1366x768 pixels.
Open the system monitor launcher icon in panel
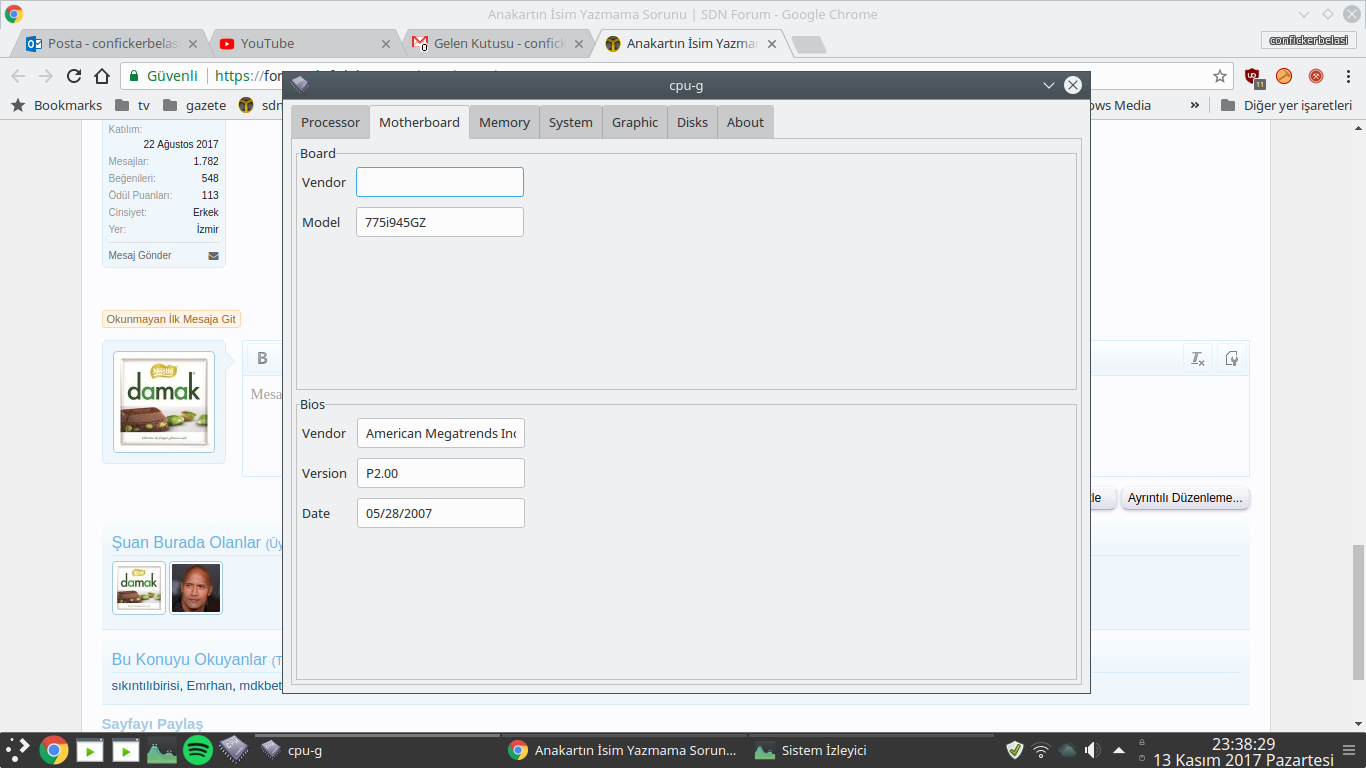point(162,750)
